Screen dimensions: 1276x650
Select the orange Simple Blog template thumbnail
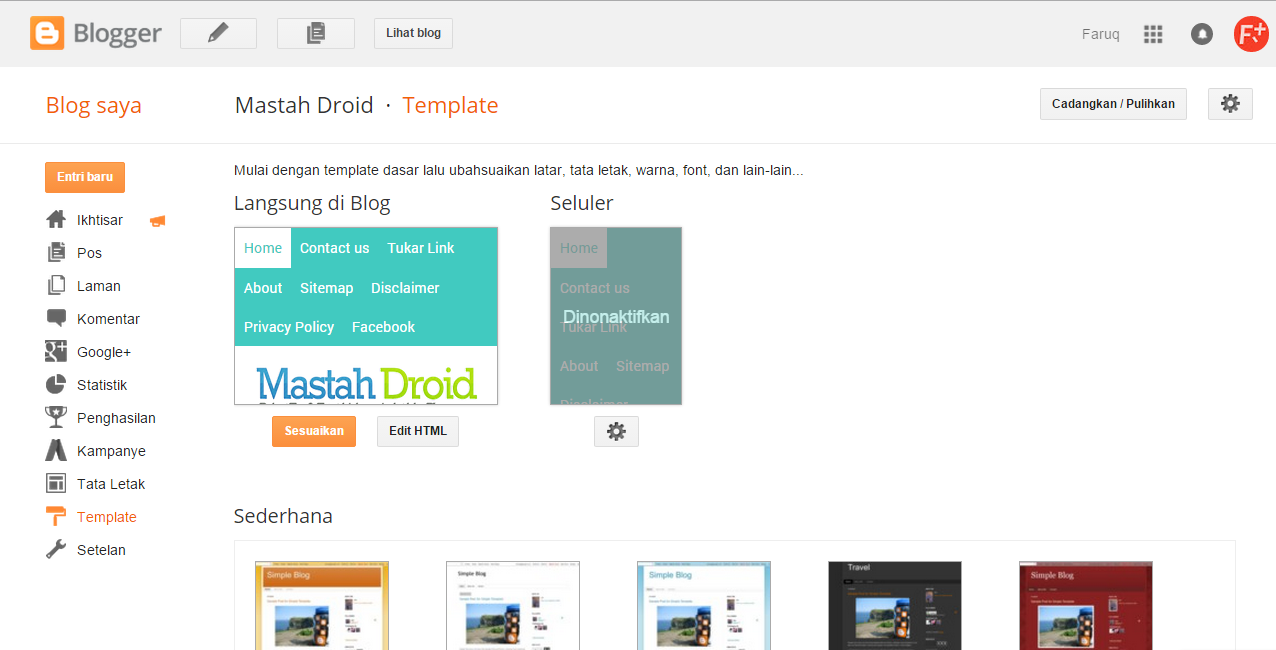tap(322, 605)
